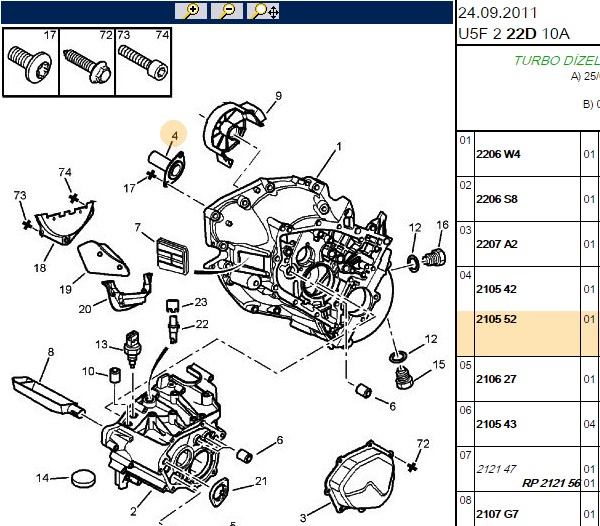Click callout number 20 bracket
This screenshot has width=600, height=526.
coord(85,309)
